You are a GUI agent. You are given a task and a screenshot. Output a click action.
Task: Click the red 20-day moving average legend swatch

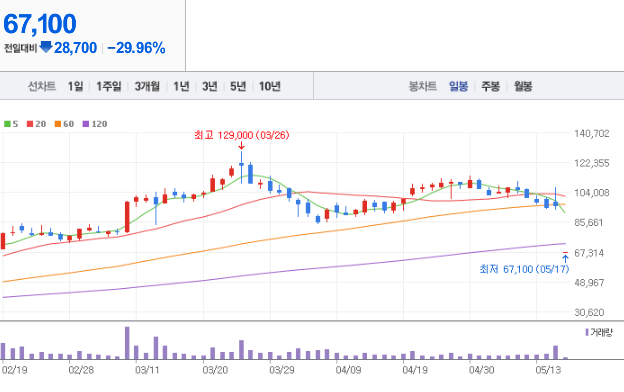point(30,124)
